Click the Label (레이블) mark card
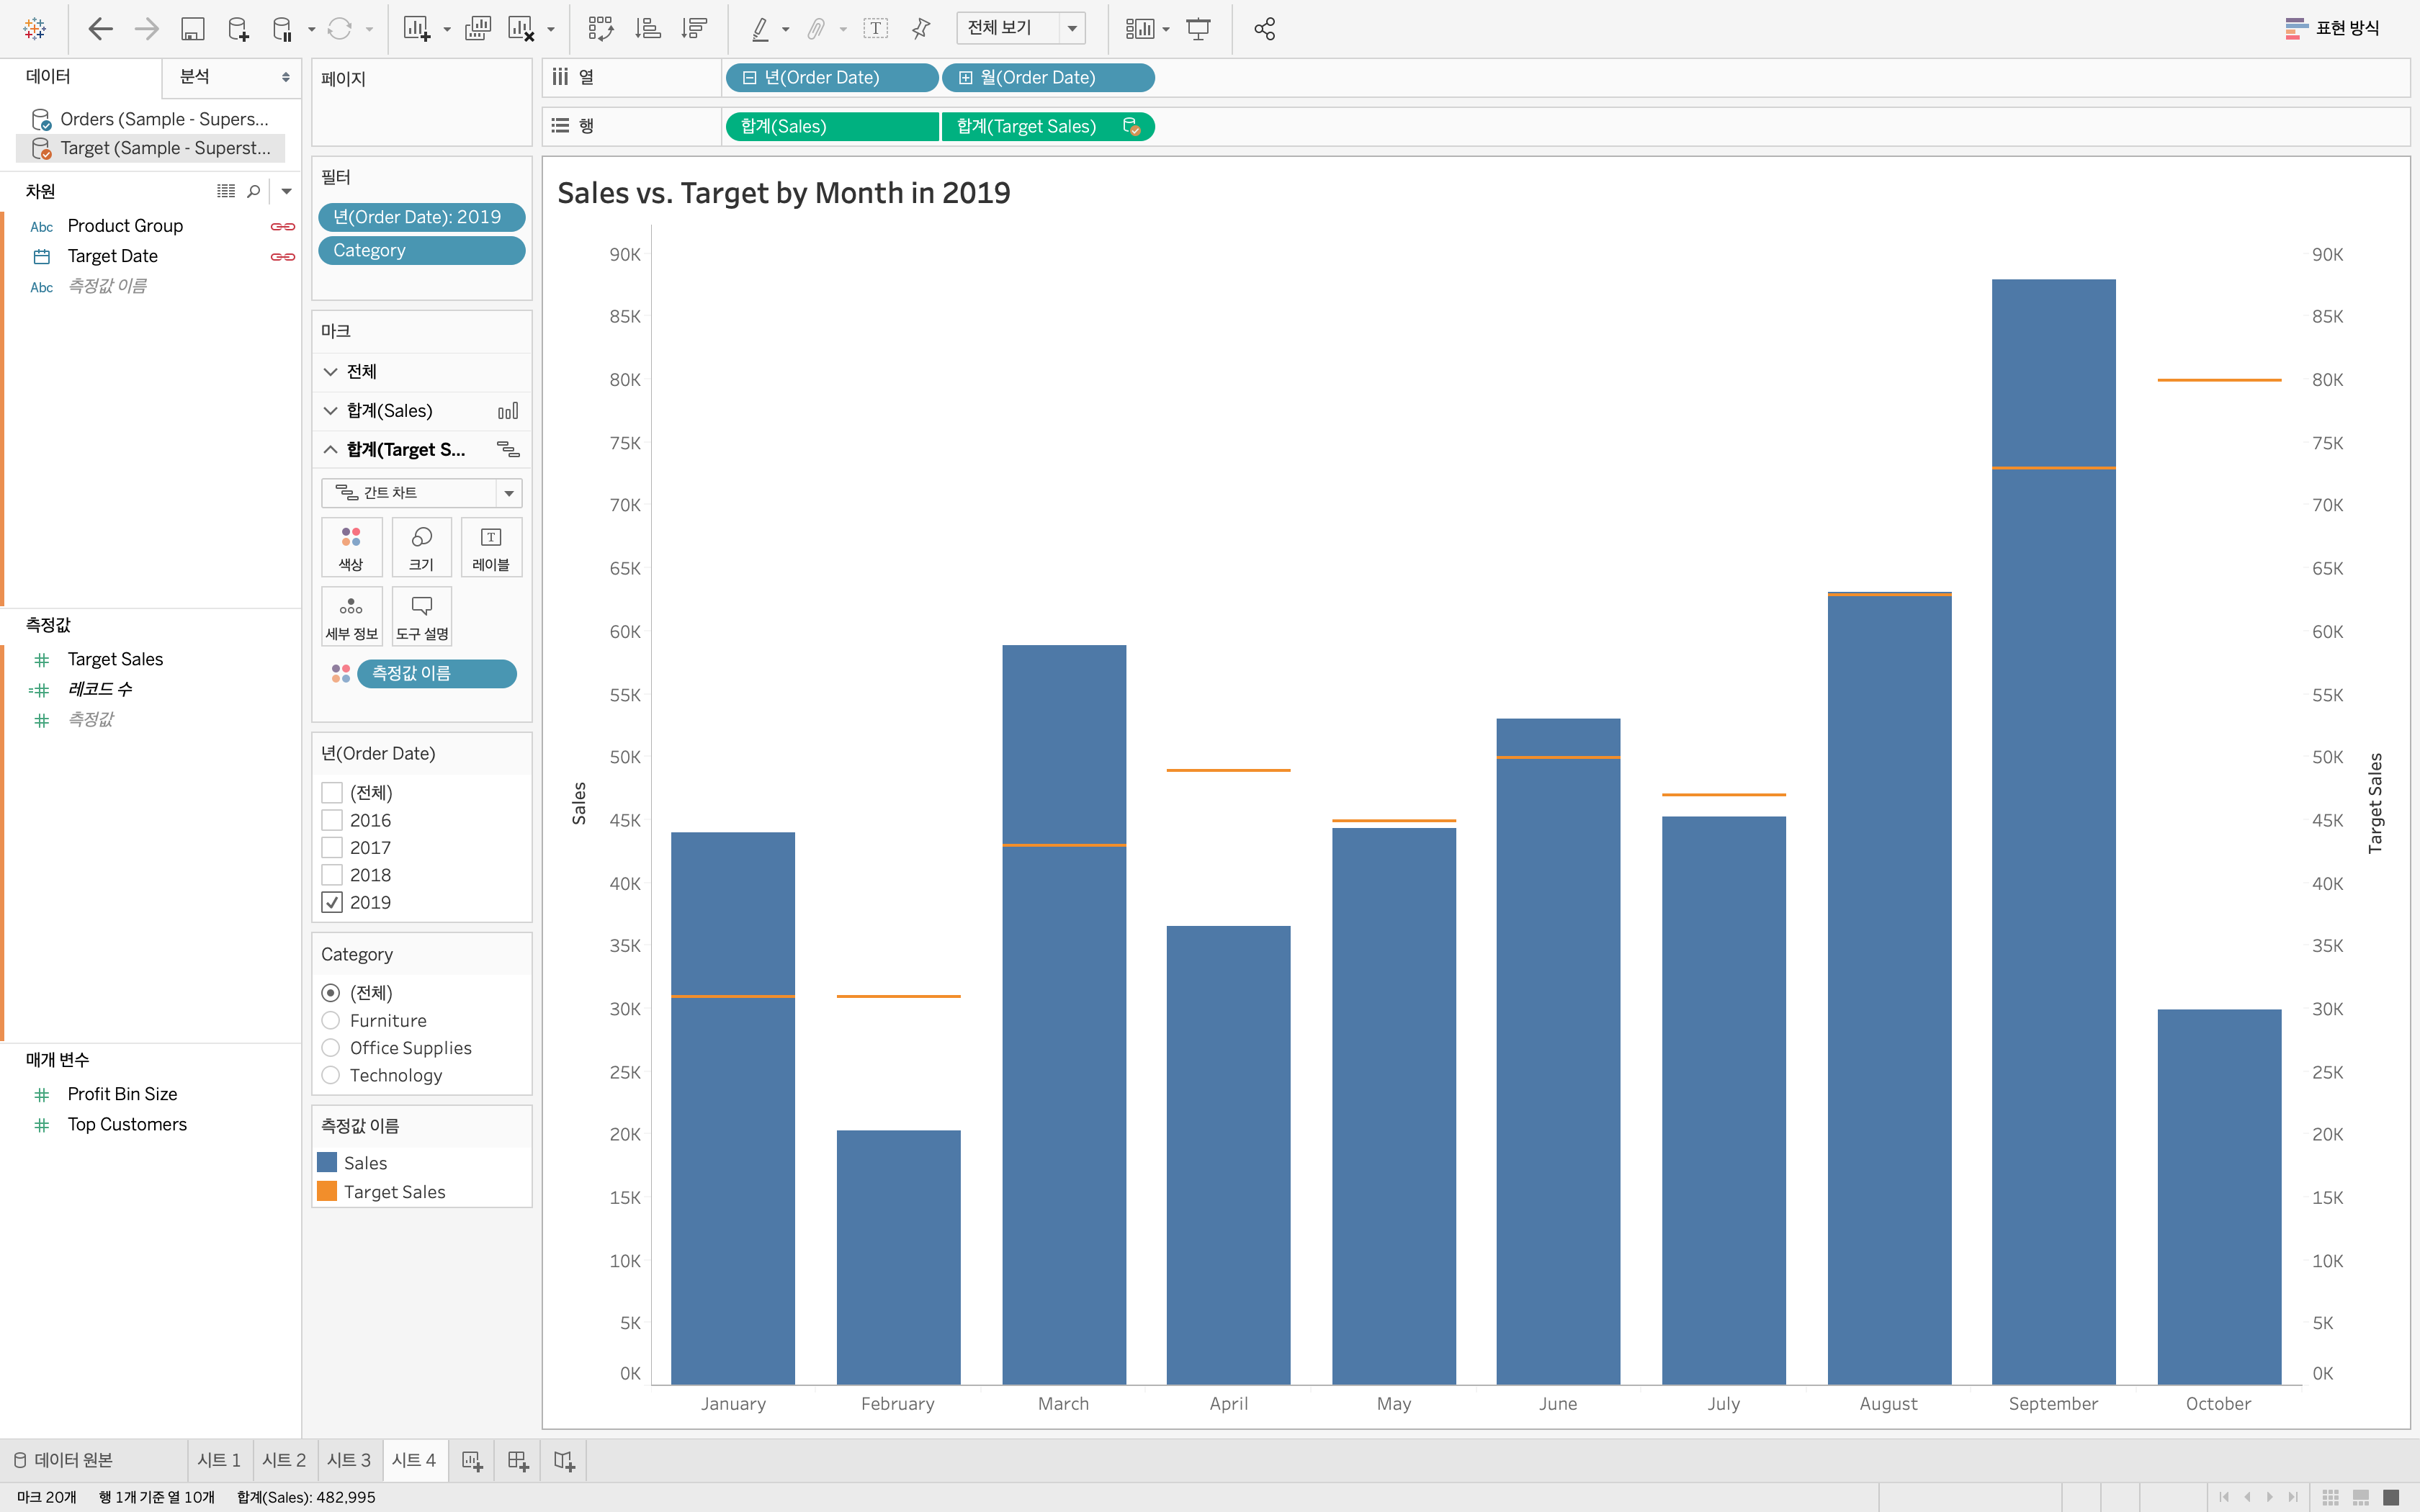Viewport: 2420px width, 1512px height. [491, 547]
